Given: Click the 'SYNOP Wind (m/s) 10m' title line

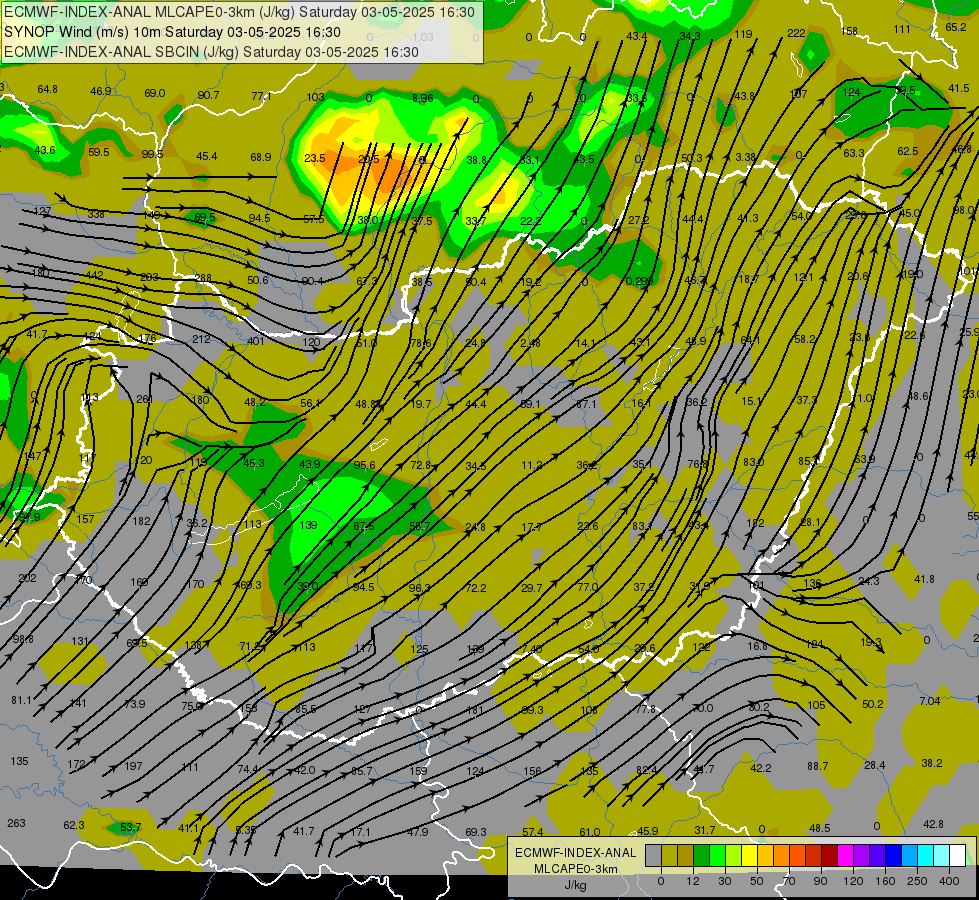Looking at the screenshot, I should click(x=172, y=32).
